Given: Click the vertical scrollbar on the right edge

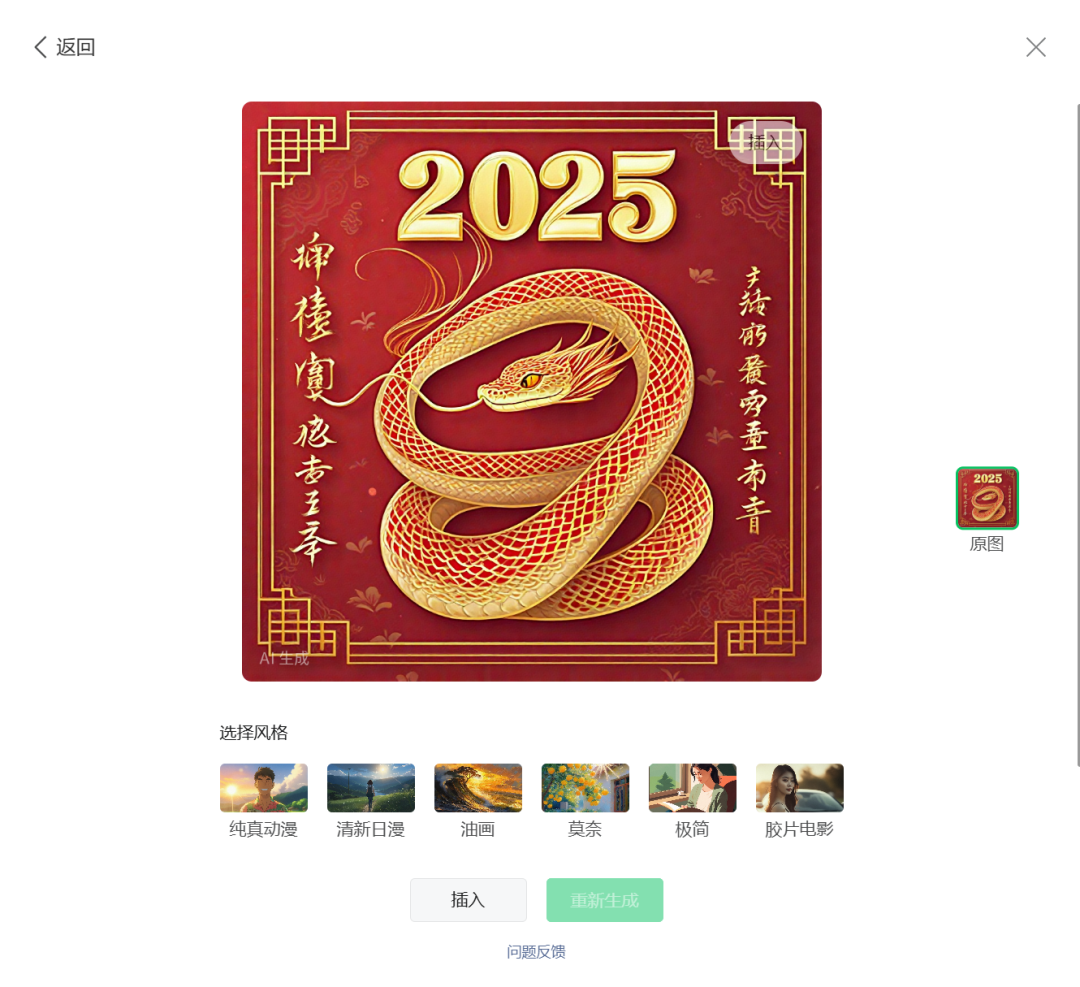Looking at the screenshot, I should point(1077,434).
